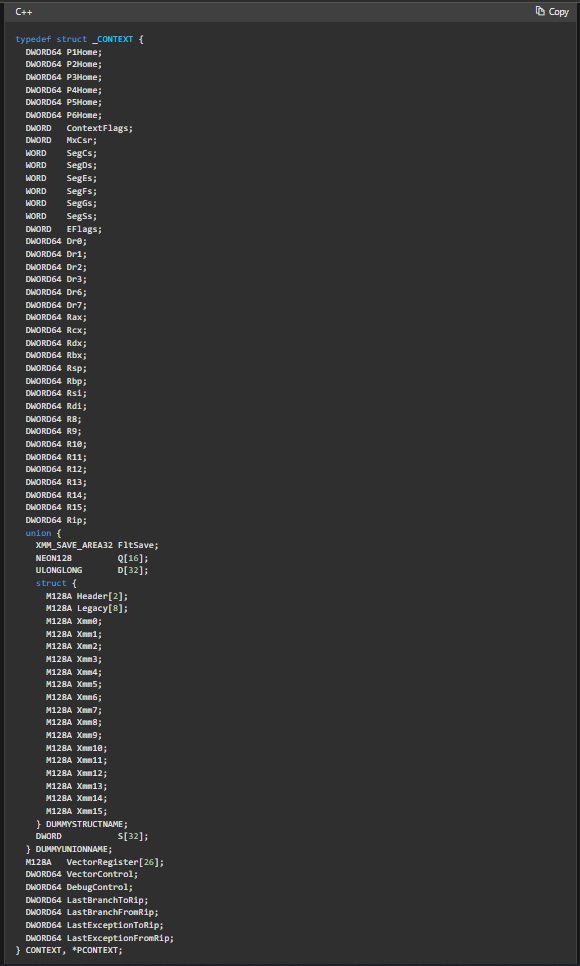
Task: Click the C++ language label
Action: (x=24, y=12)
